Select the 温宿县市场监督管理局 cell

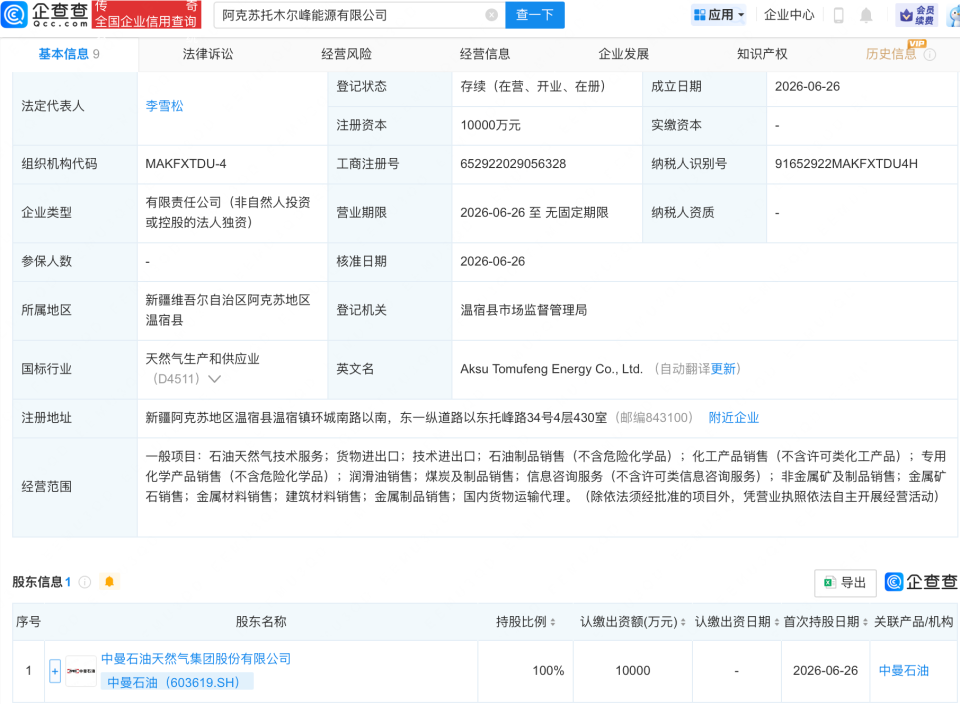(x=523, y=310)
